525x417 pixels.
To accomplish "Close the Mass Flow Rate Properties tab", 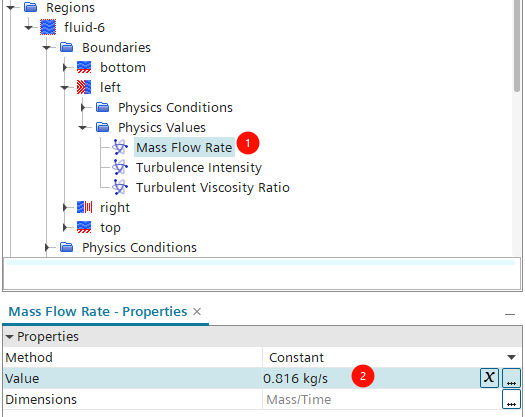I will tap(197, 312).
